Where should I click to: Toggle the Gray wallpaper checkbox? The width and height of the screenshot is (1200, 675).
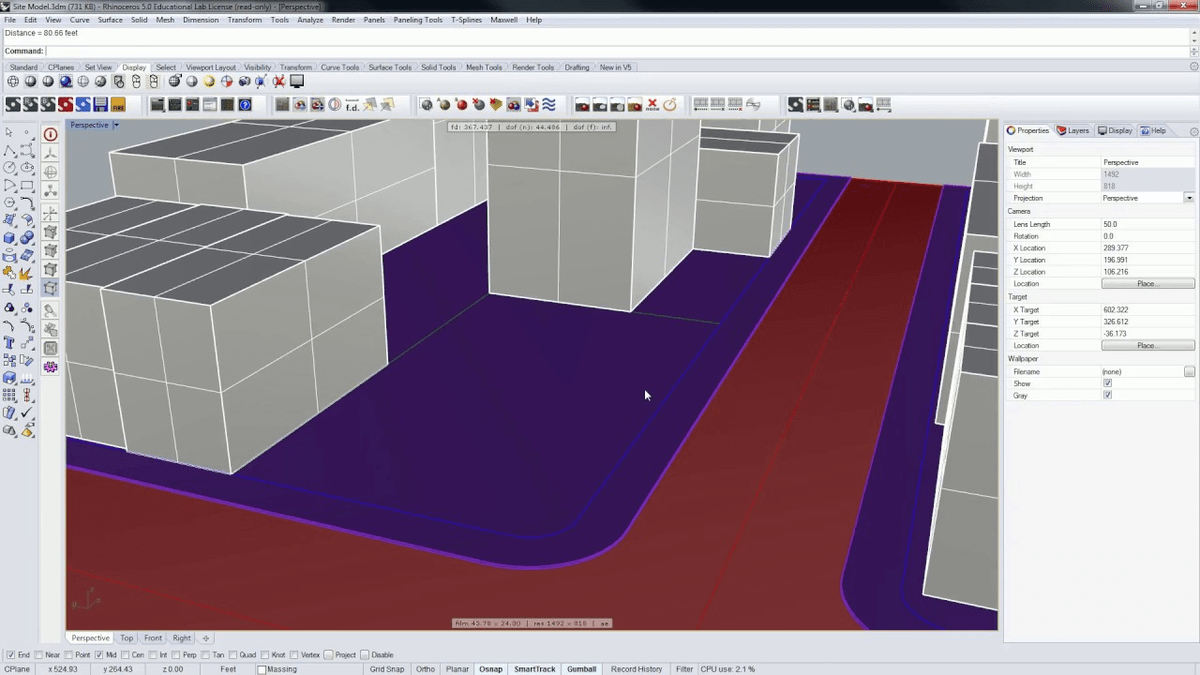[1107, 394]
